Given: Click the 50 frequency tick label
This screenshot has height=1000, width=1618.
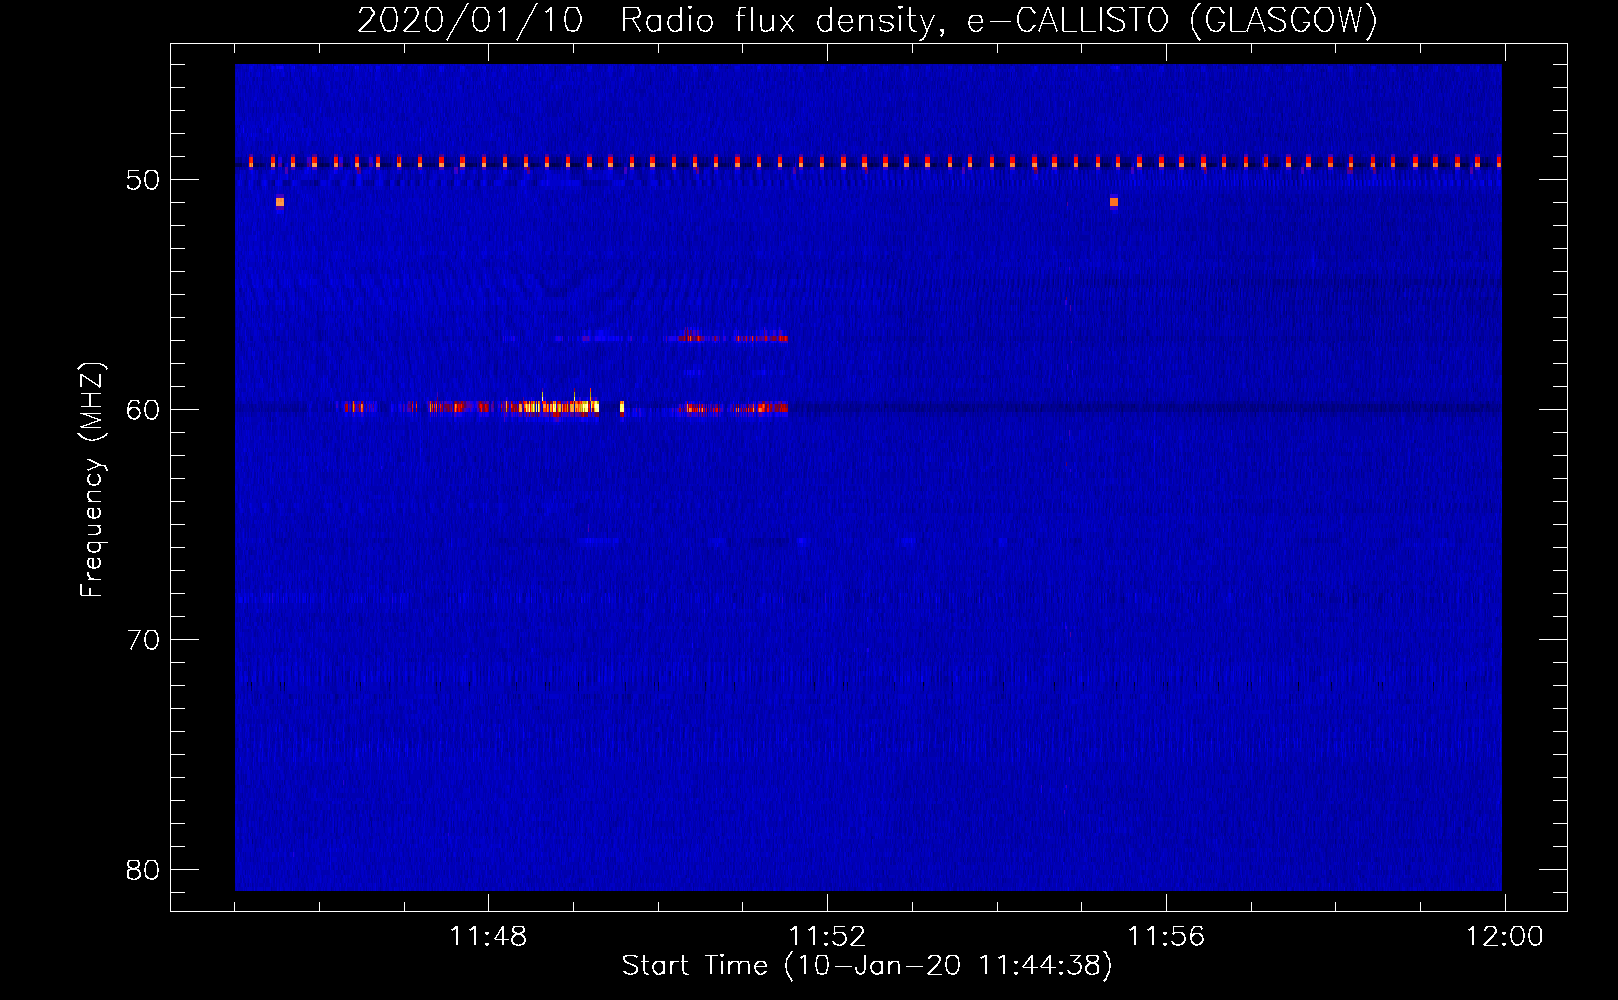Looking at the screenshot, I should tap(143, 180).
